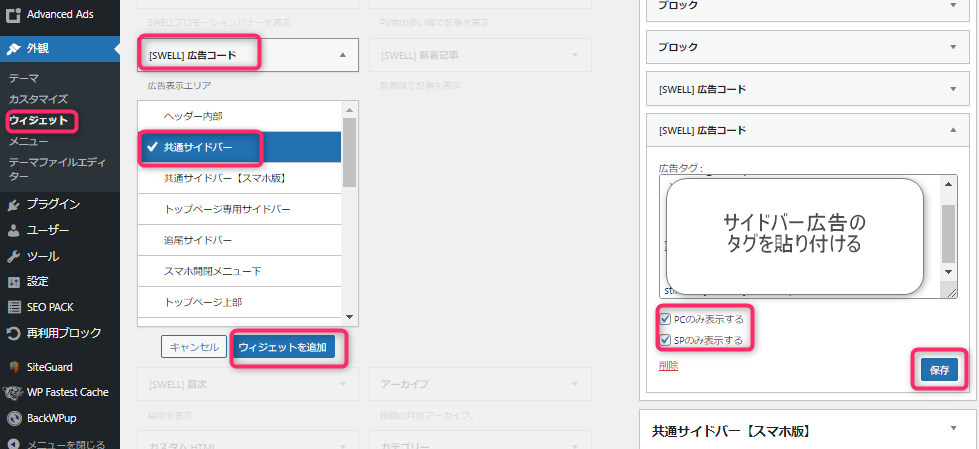Expand the 共通サイドバー【スマホ版】 panel
This screenshot has width=979, height=449.
point(952,429)
